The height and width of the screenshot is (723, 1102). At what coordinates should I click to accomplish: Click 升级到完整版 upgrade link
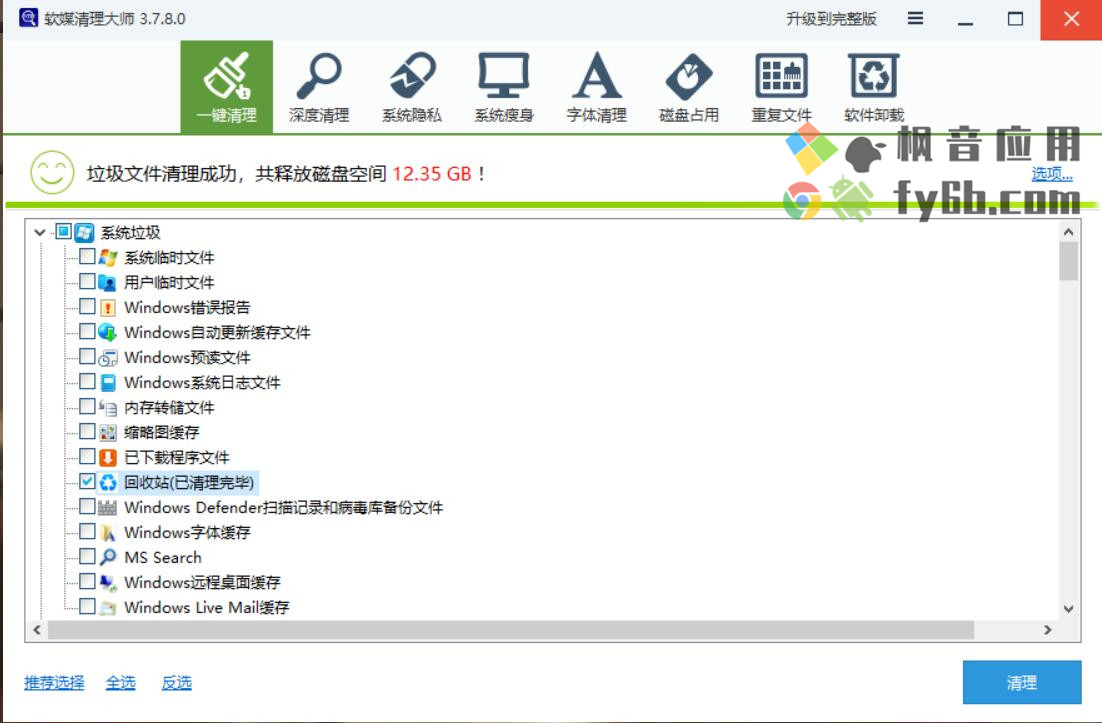(x=831, y=19)
